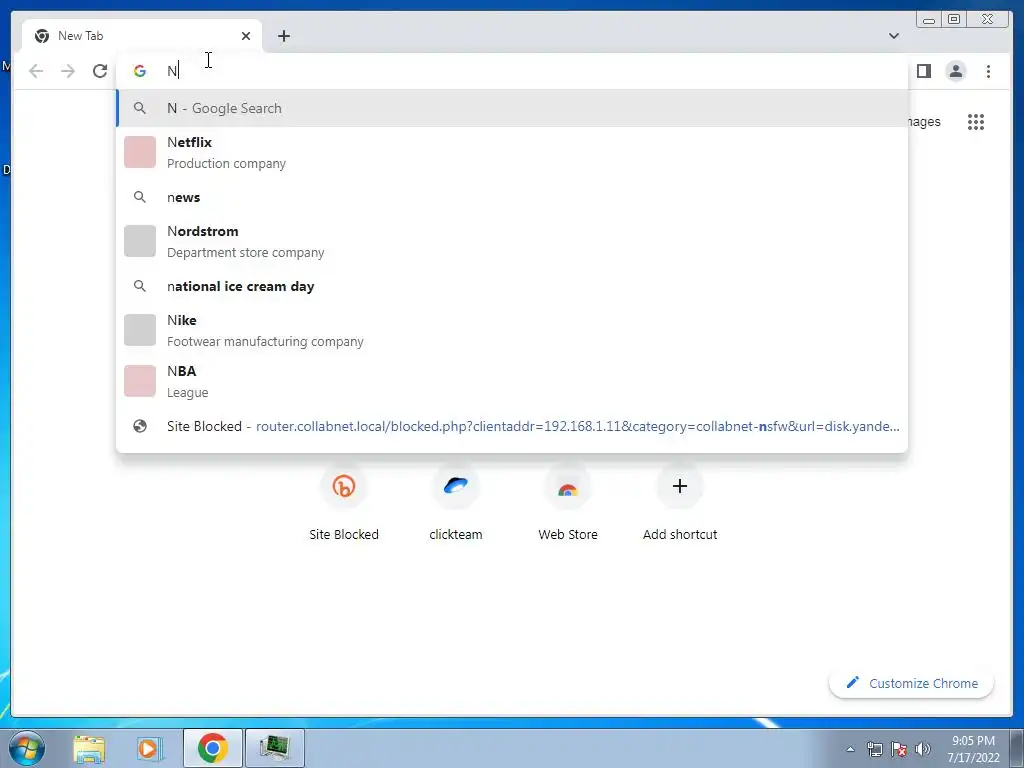Launch Windows Media Player from taskbar
Screen dimensions: 1024x768
[151, 749]
